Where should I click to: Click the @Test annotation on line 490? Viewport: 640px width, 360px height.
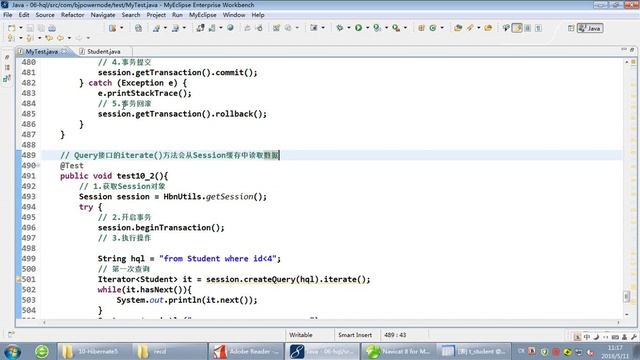tap(72, 165)
